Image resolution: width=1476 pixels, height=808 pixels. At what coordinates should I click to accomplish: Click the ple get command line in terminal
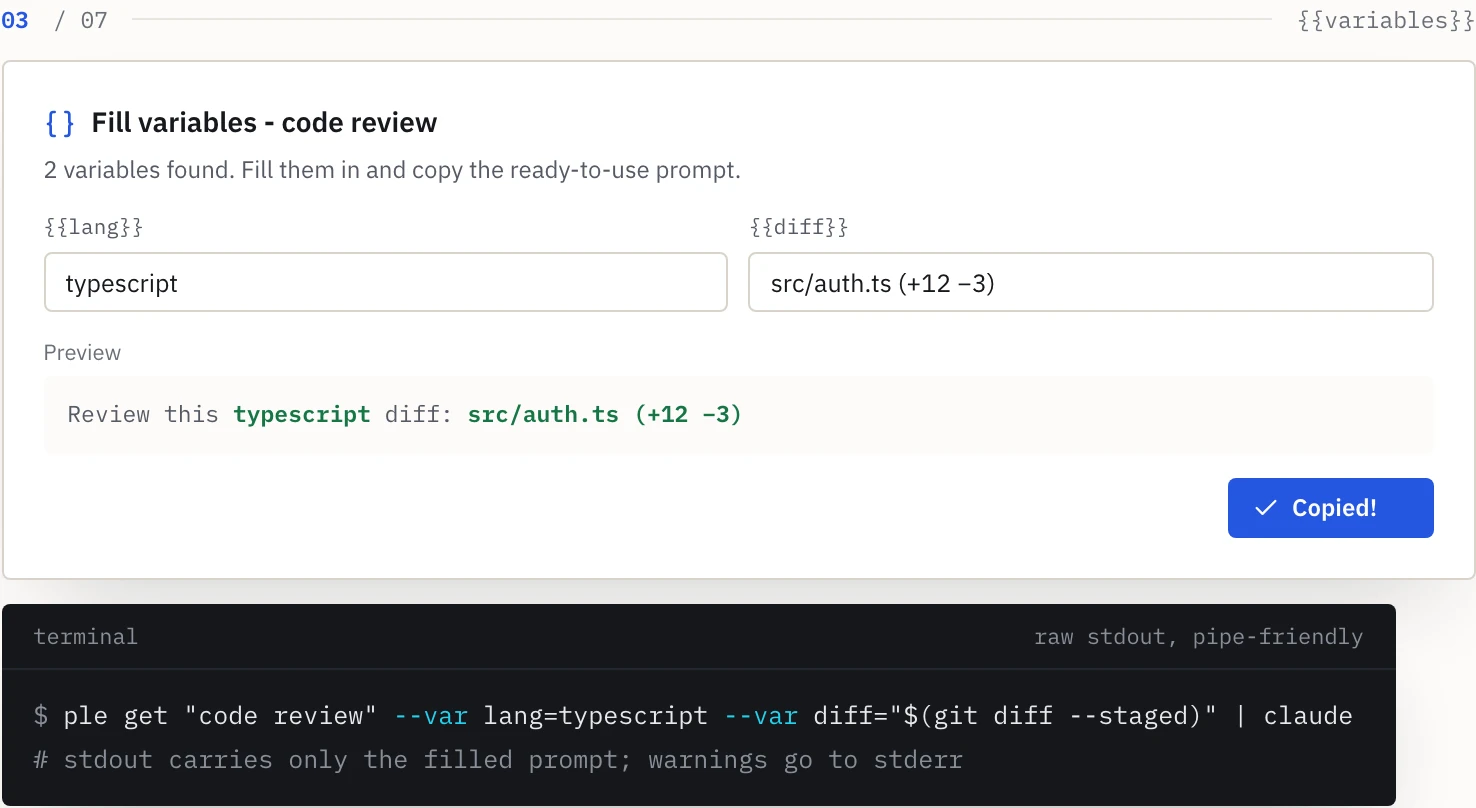click(x=692, y=716)
